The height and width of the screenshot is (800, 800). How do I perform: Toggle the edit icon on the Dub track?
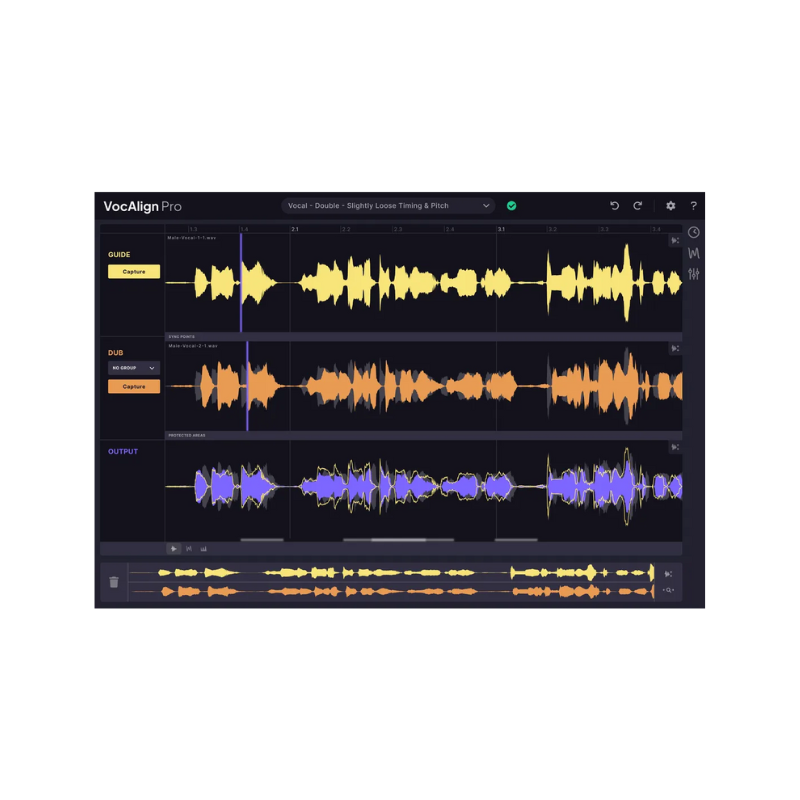pyautogui.click(x=674, y=348)
